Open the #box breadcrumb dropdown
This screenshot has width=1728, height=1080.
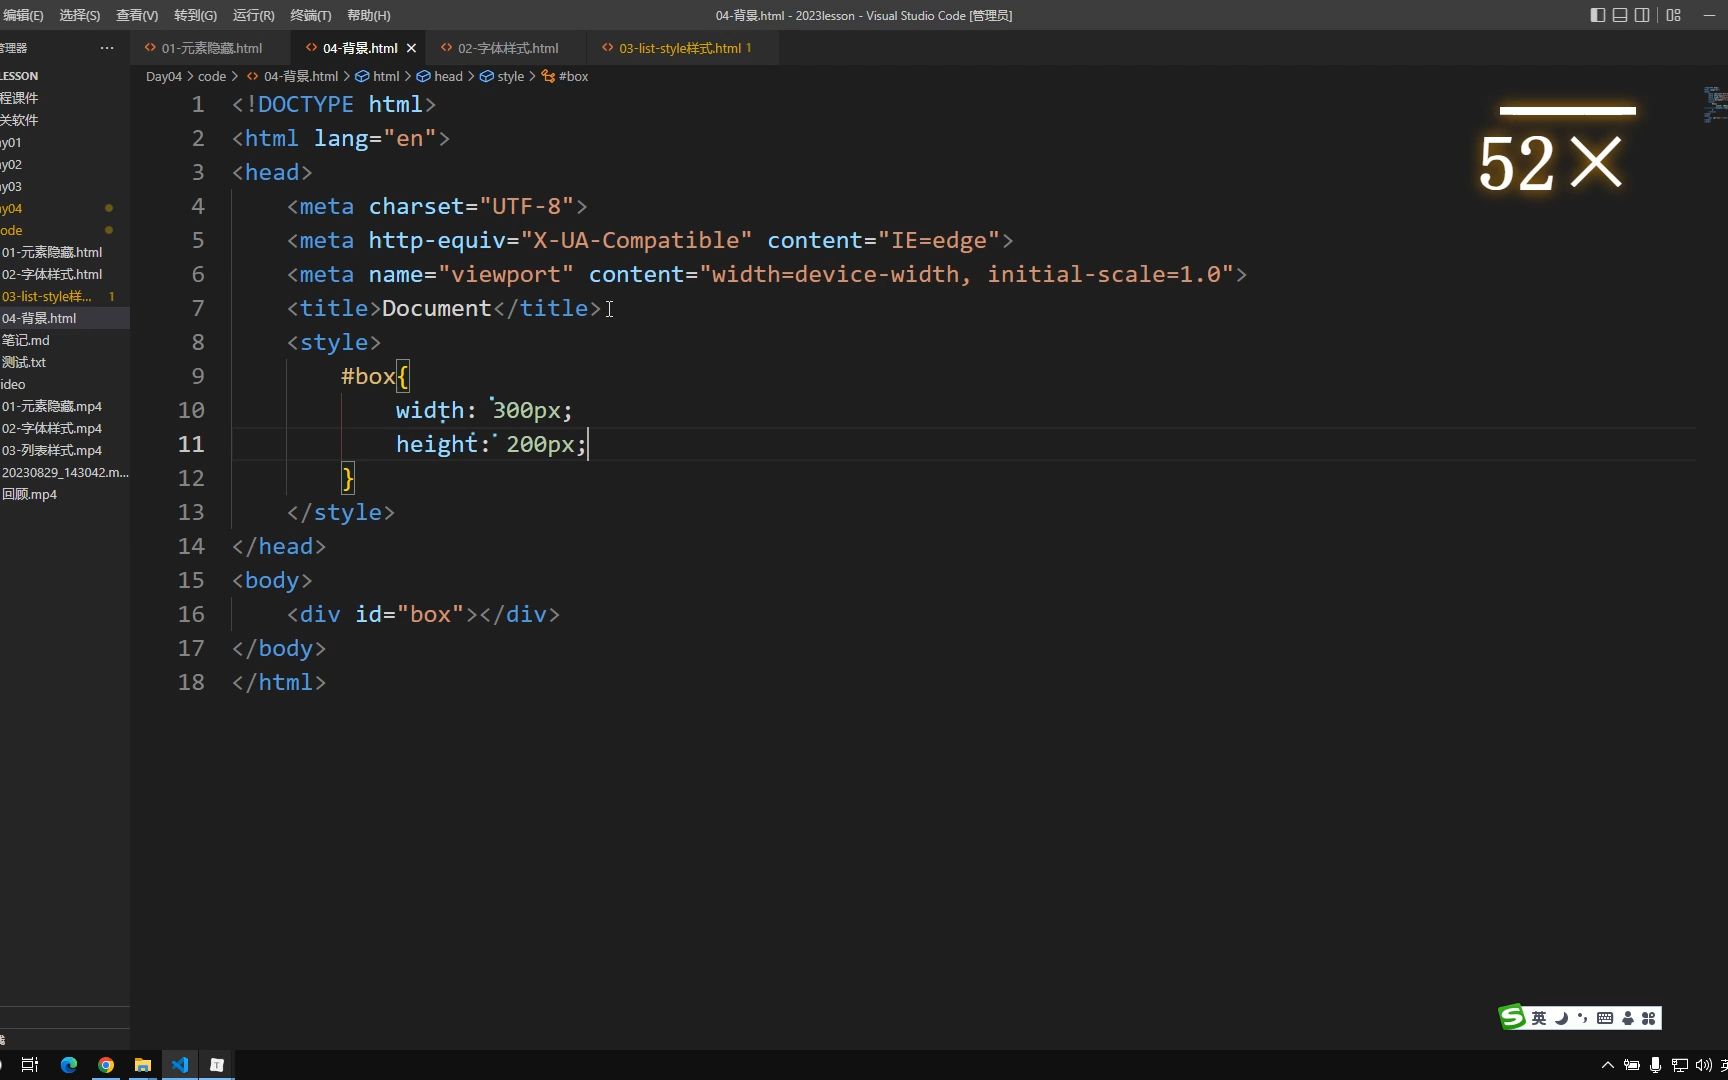tap(572, 76)
